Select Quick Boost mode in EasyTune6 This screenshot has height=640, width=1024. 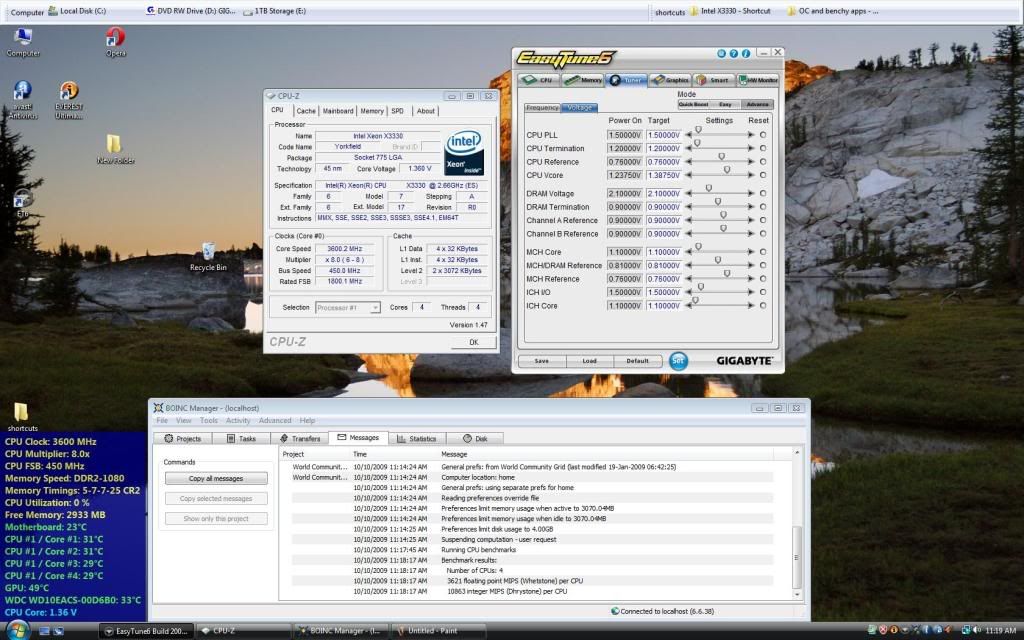pyautogui.click(x=694, y=104)
